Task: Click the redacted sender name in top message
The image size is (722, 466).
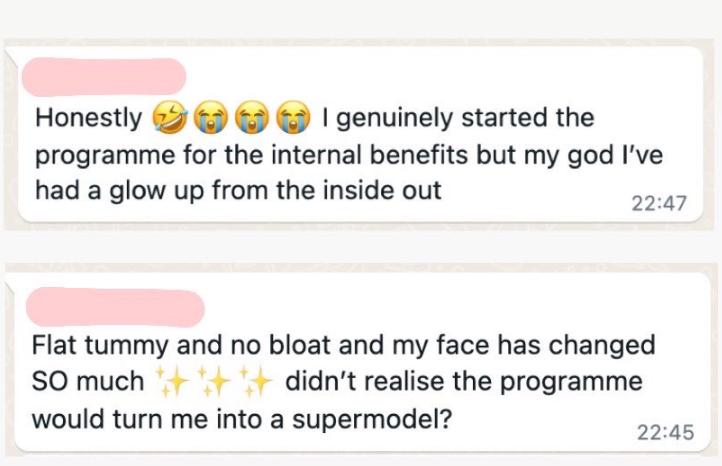Action: tap(103, 77)
